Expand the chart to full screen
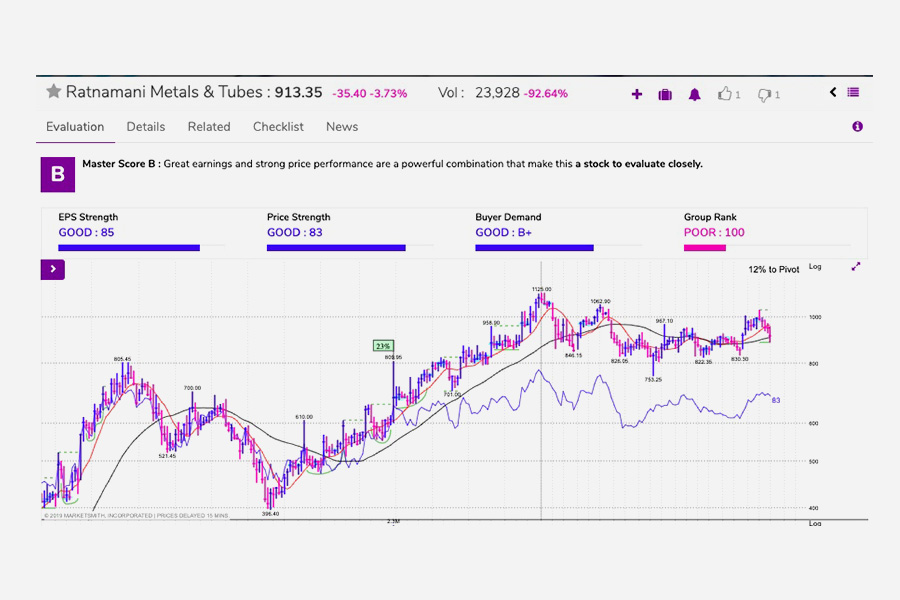This screenshot has height=600, width=900. [x=856, y=266]
